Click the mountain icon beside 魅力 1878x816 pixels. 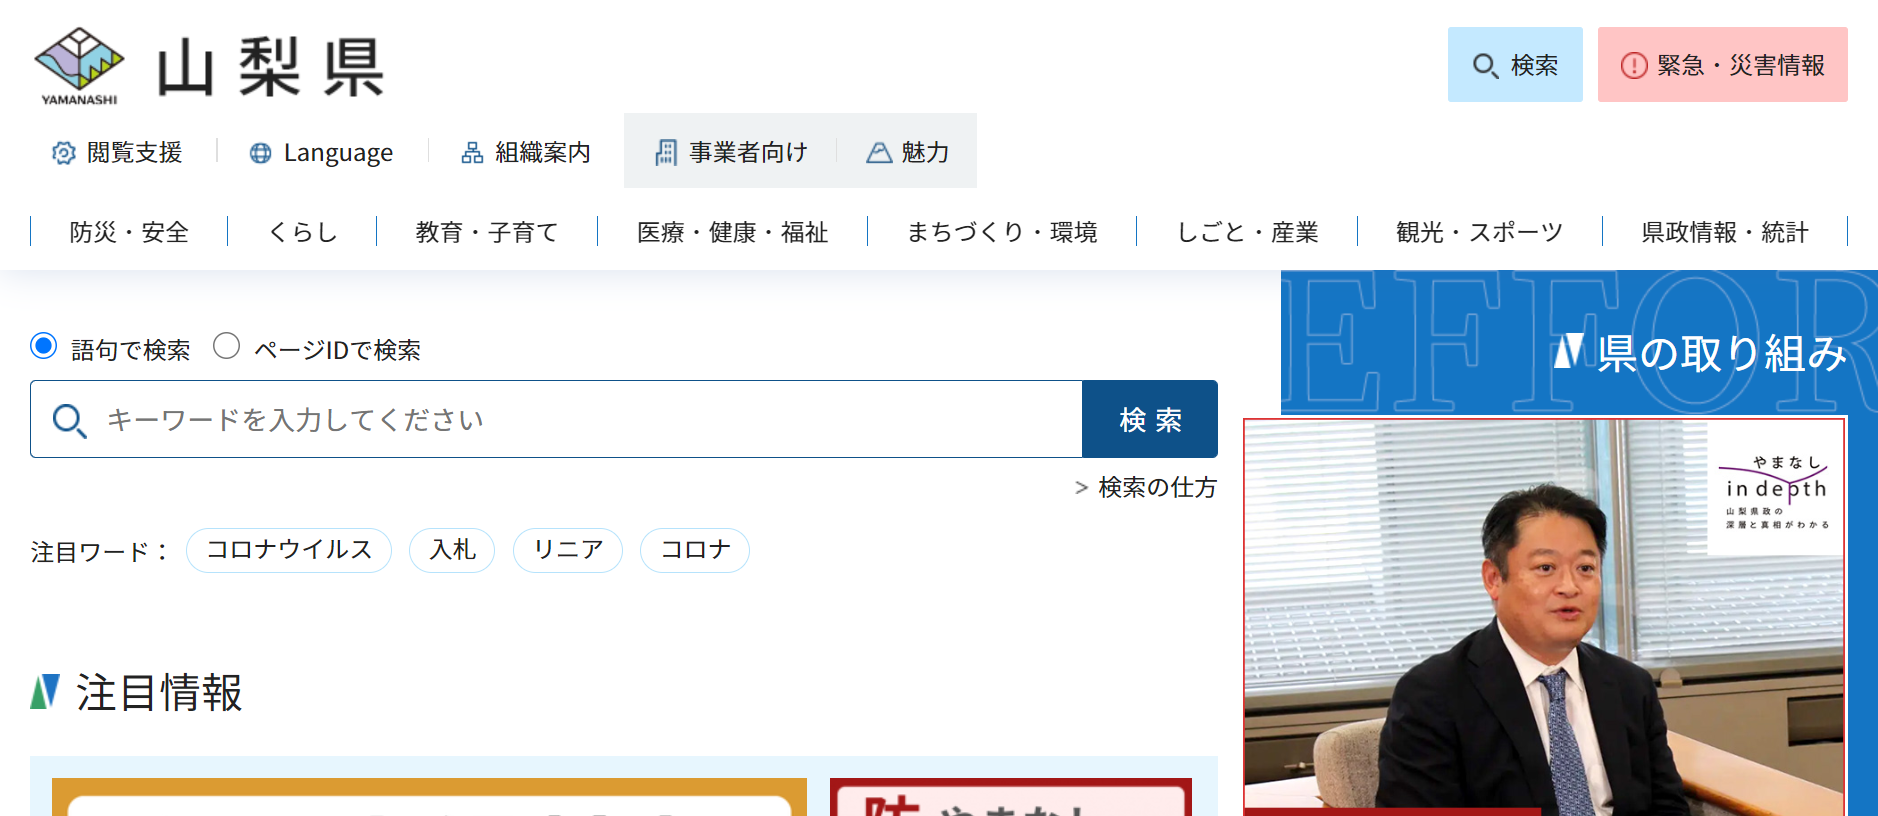(x=879, y=153)
